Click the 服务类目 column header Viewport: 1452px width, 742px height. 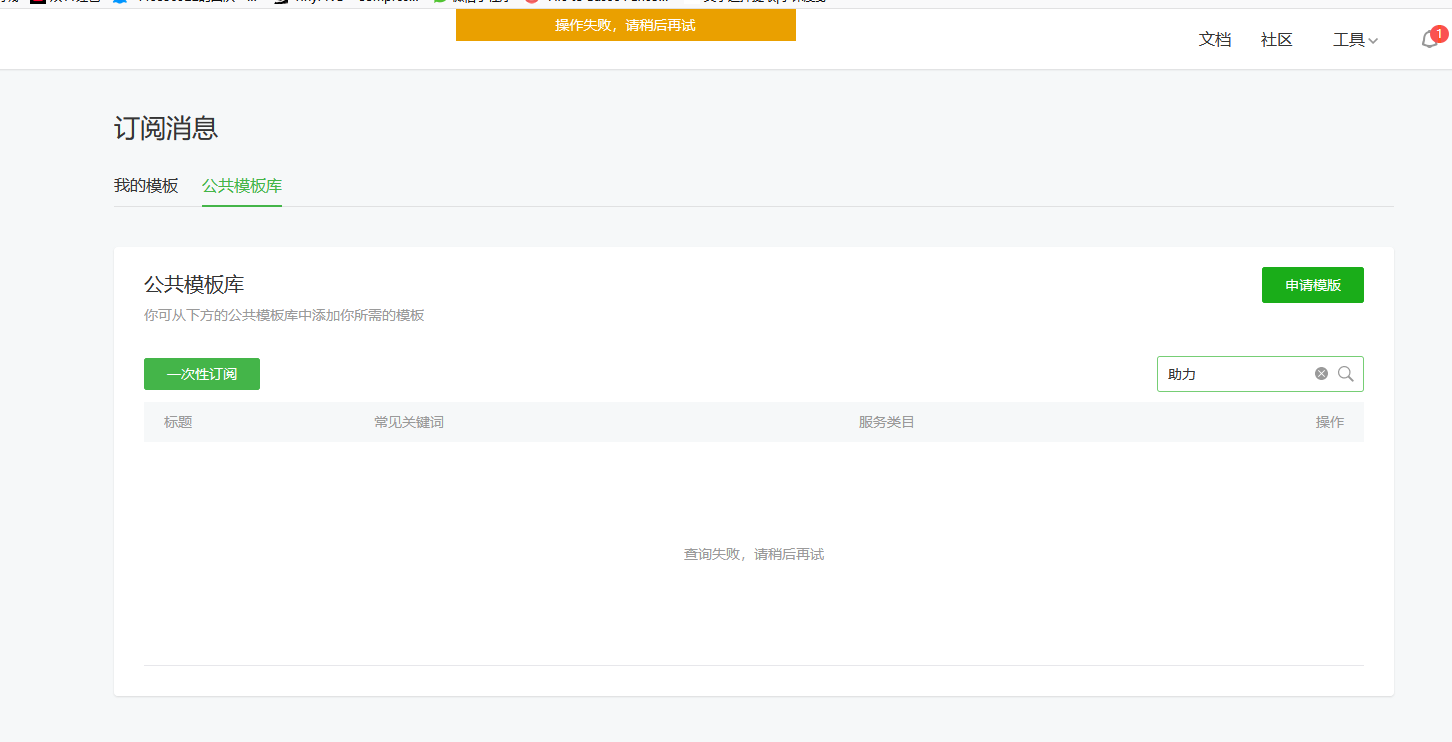887,422
